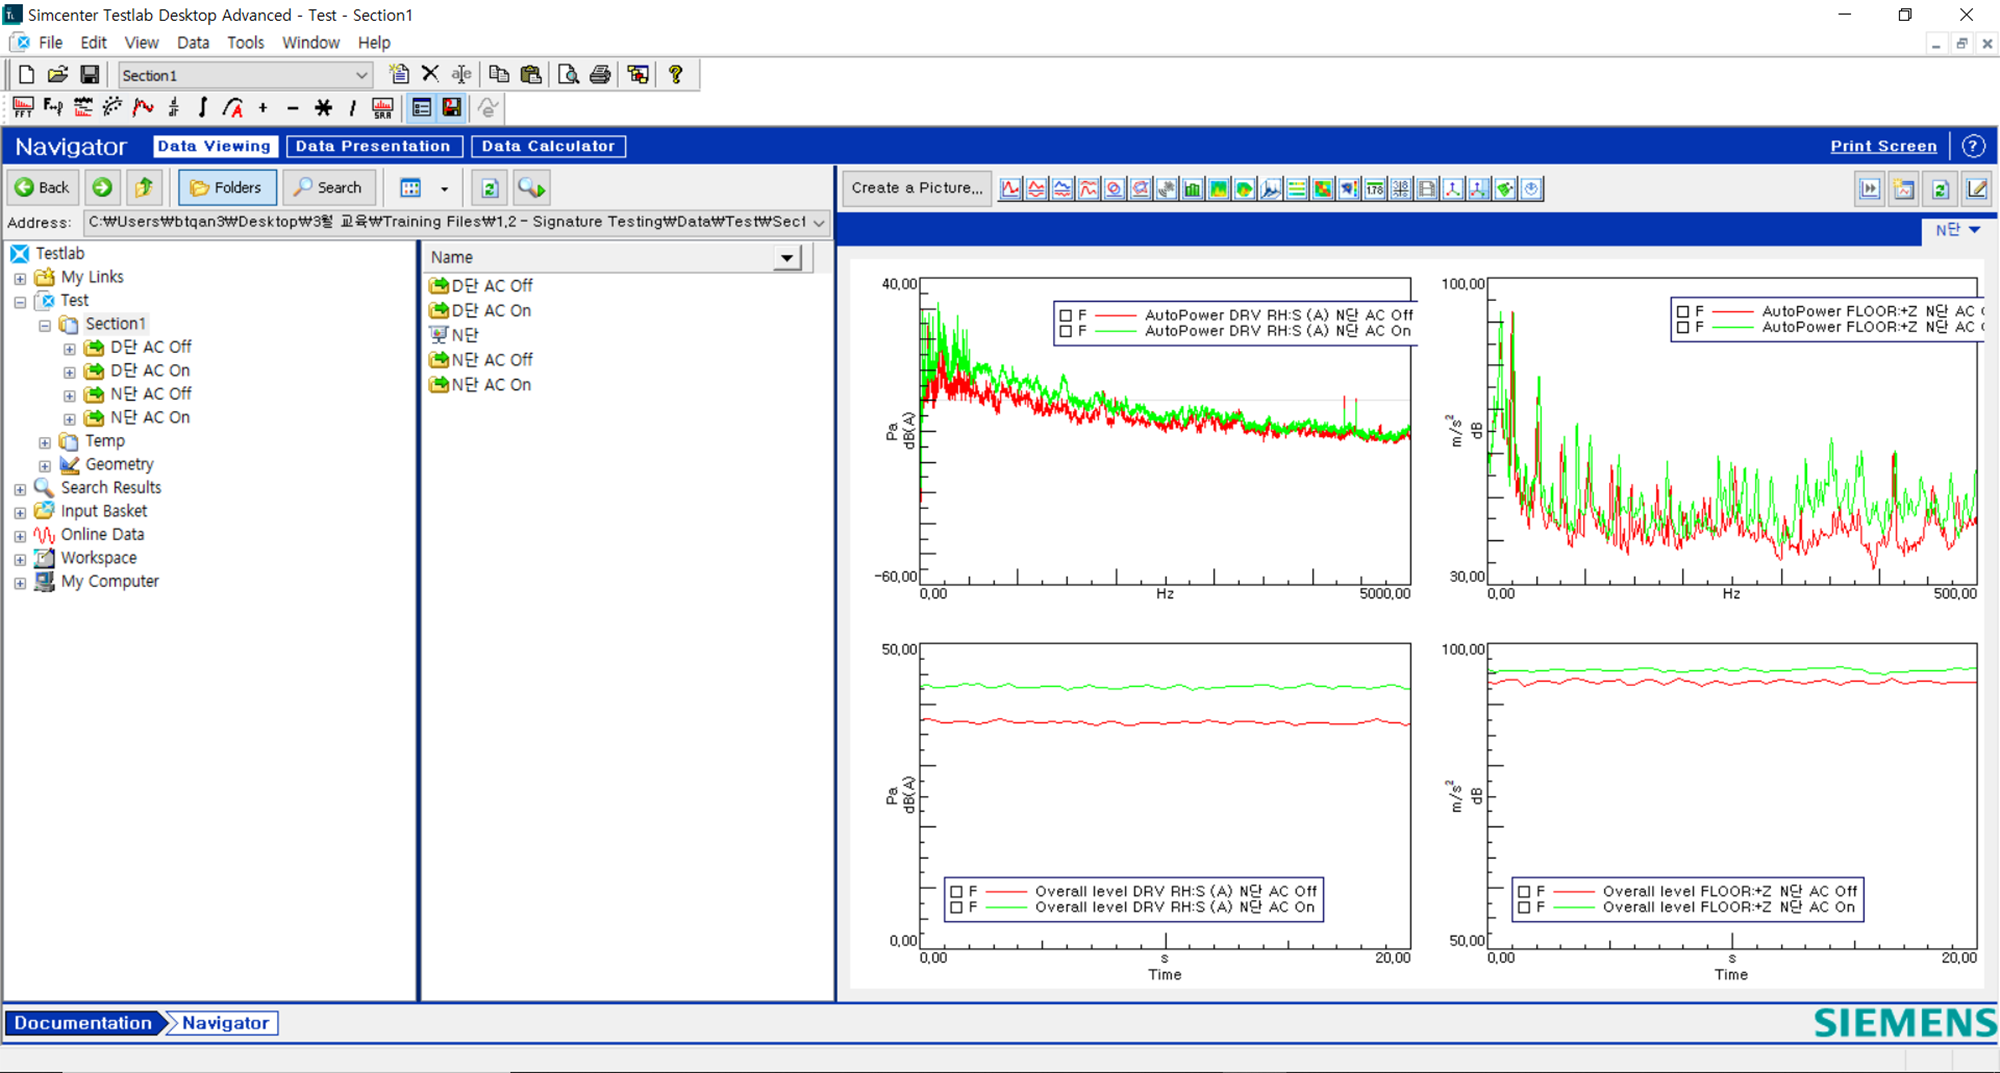Viewport: 2000px width, 1073px height.
Task: Switch to Data Presentation tab
Action: 373,146
